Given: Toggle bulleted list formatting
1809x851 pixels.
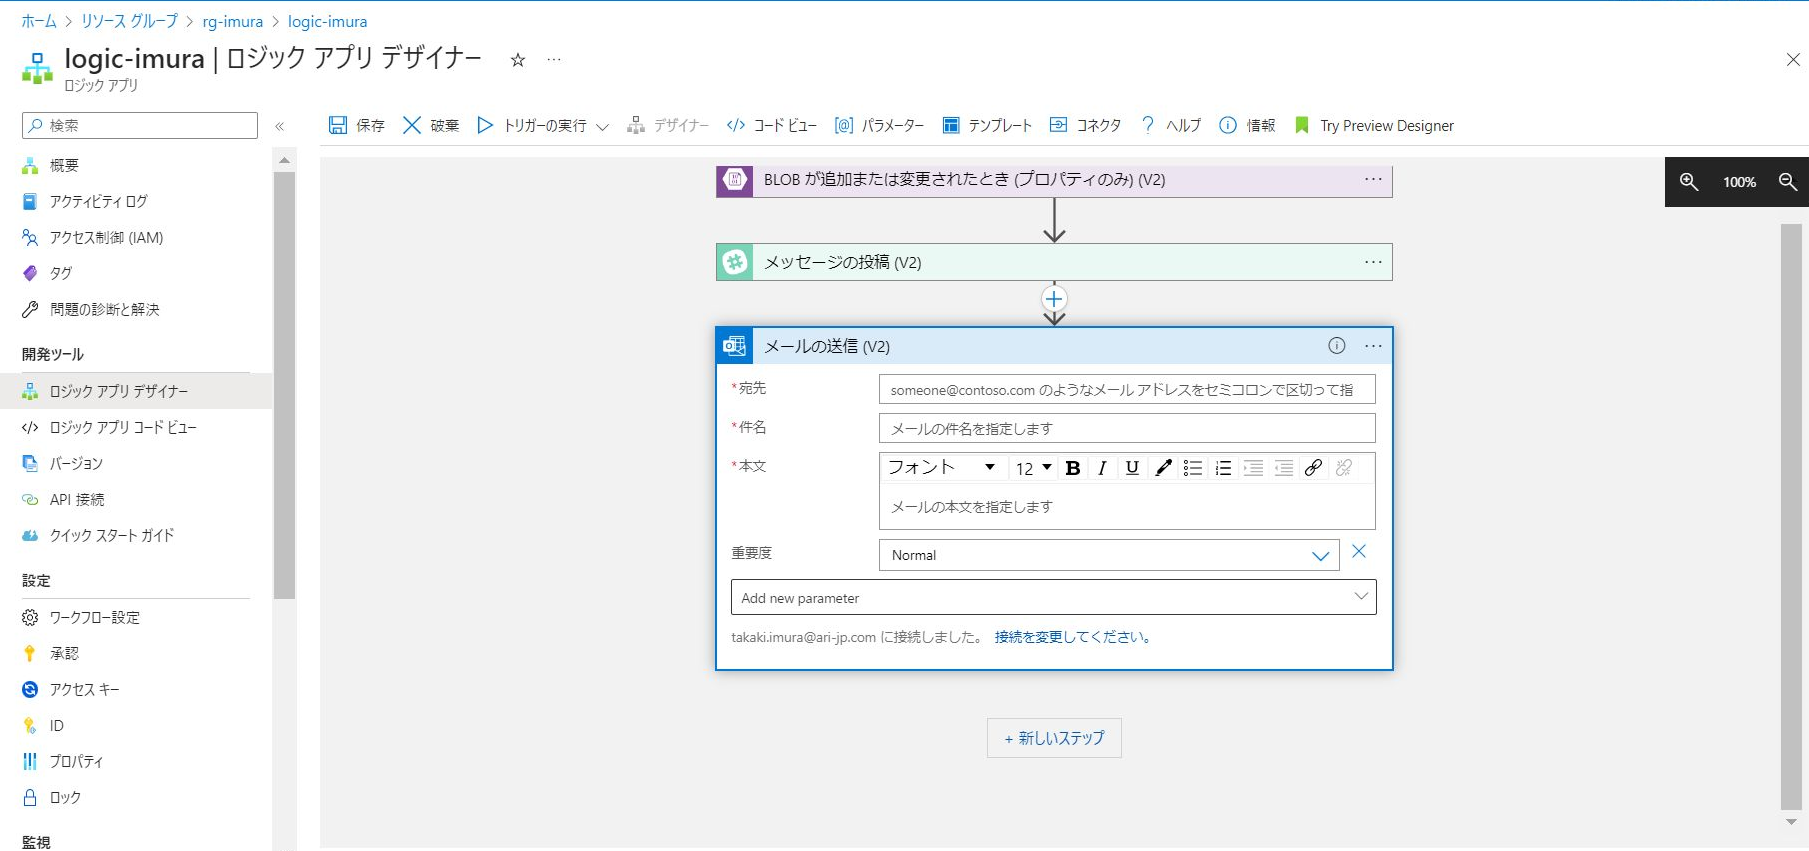Looking at the screenshot, I should [x=1193, y=468].
